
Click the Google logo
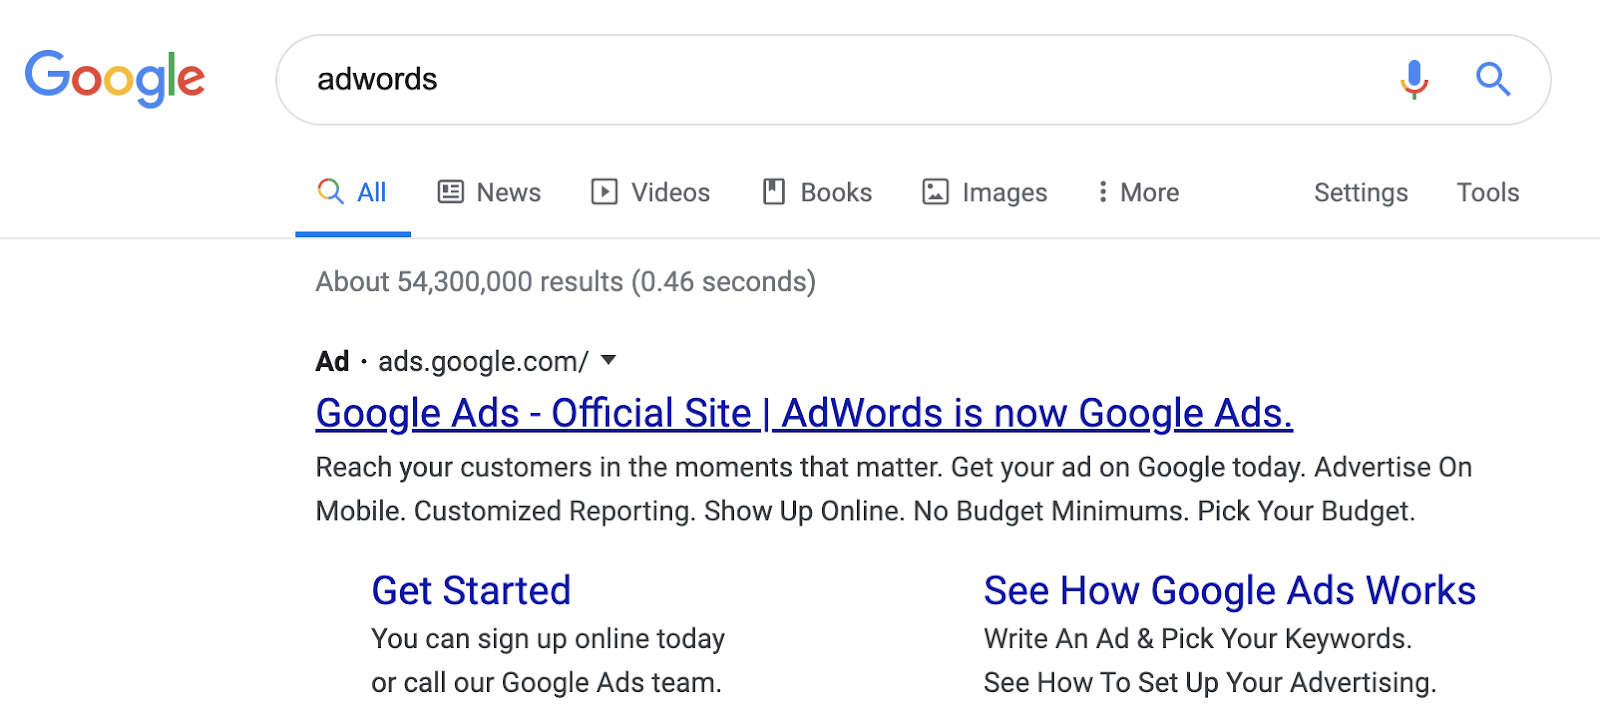pos(115,78)
